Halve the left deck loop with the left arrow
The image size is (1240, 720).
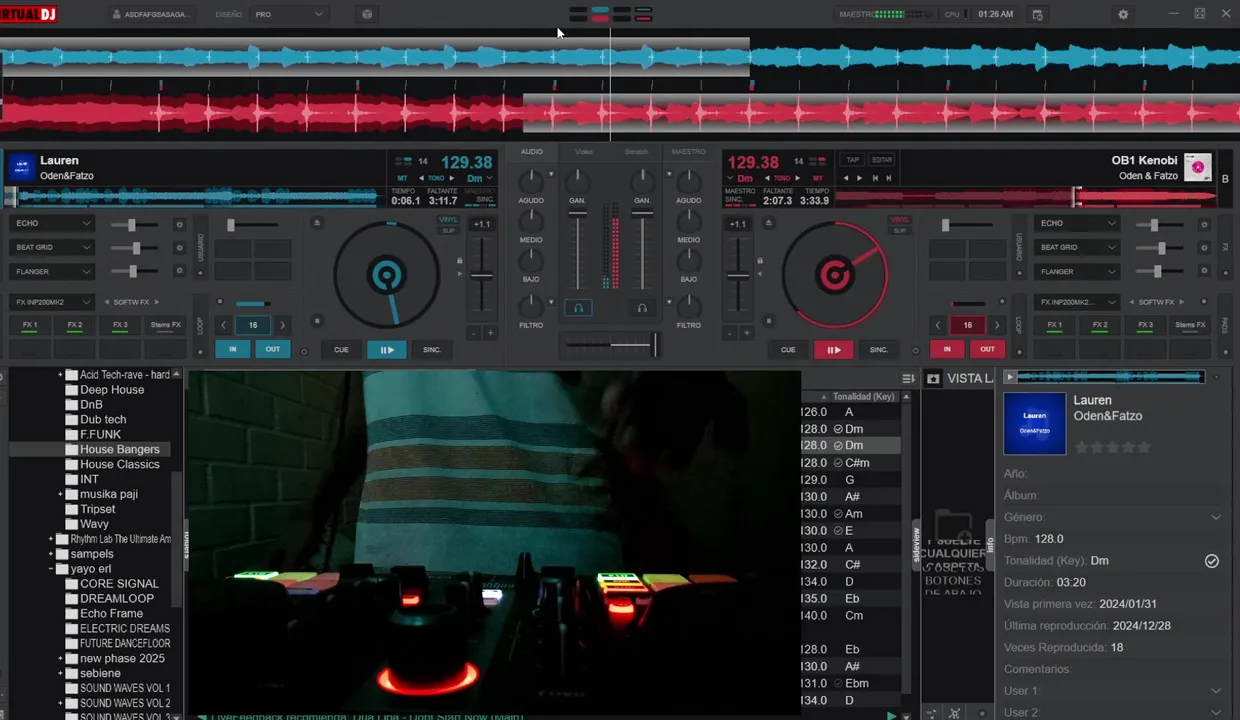[x=223, y=325]
